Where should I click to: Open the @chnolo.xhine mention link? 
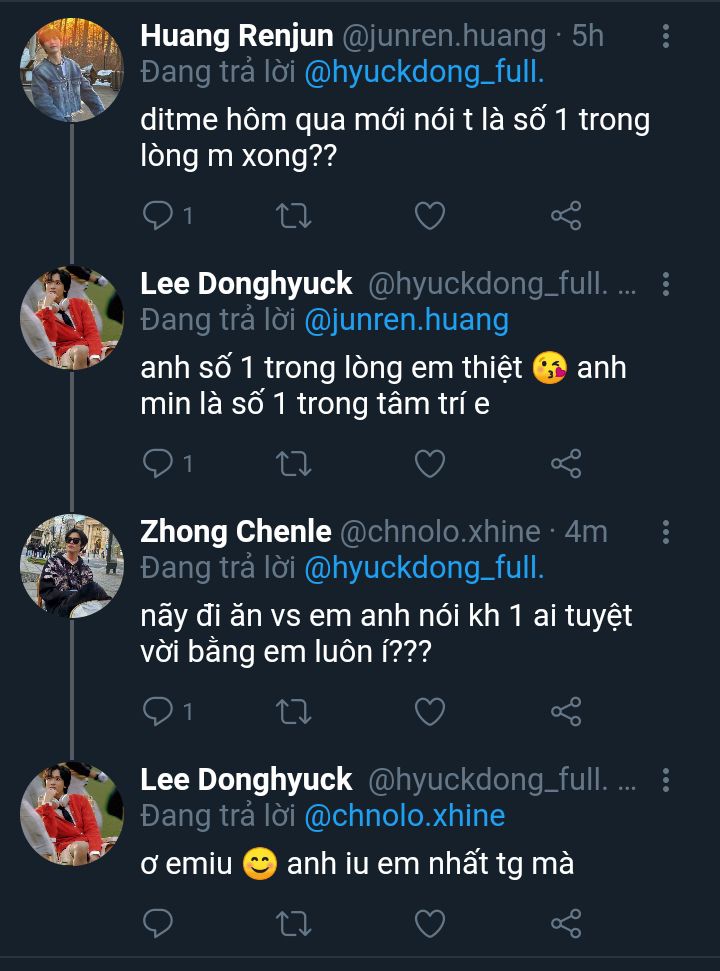(404, 816)
